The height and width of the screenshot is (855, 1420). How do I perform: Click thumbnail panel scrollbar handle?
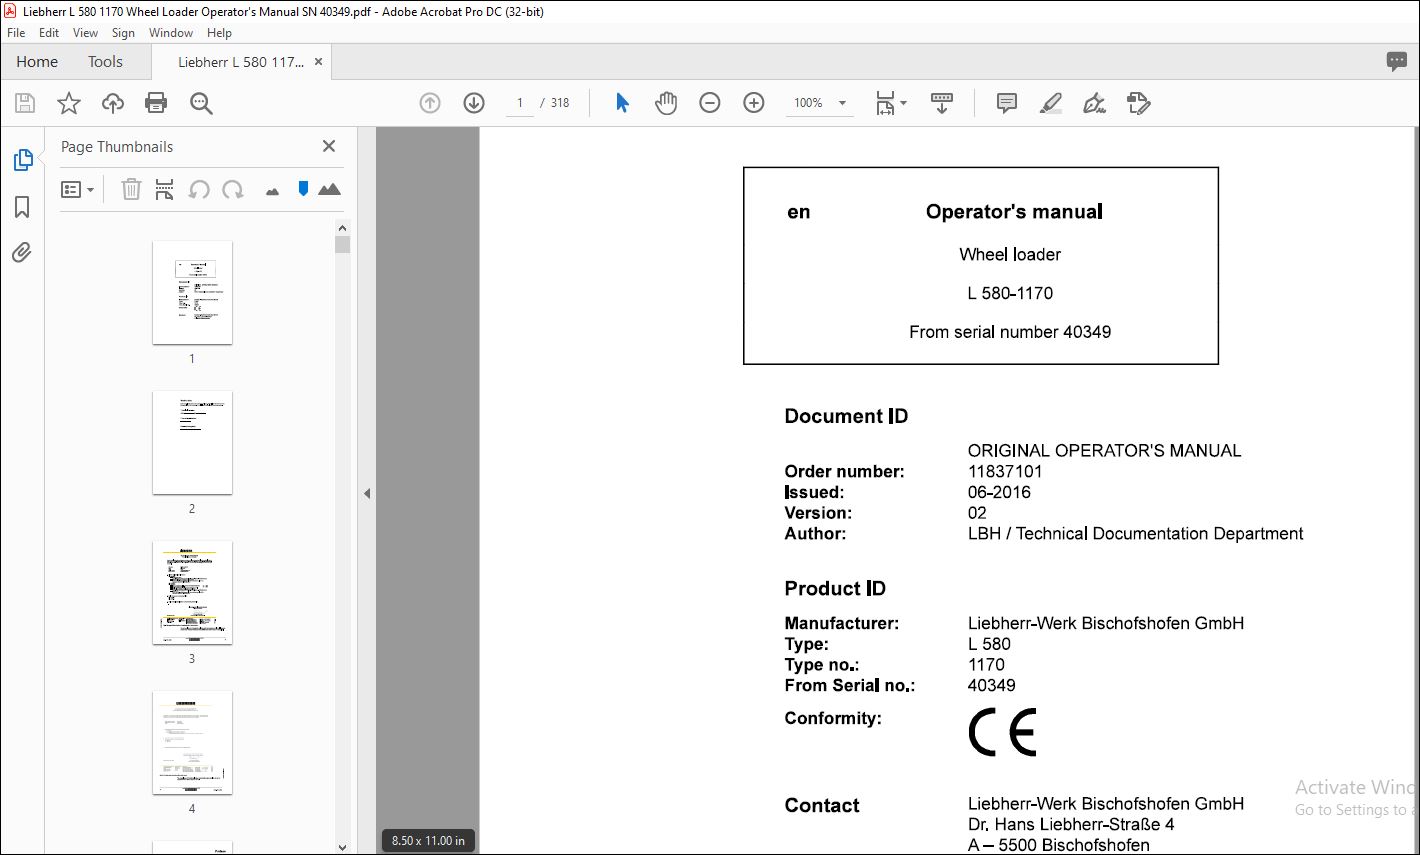click(x=342, y=245)
